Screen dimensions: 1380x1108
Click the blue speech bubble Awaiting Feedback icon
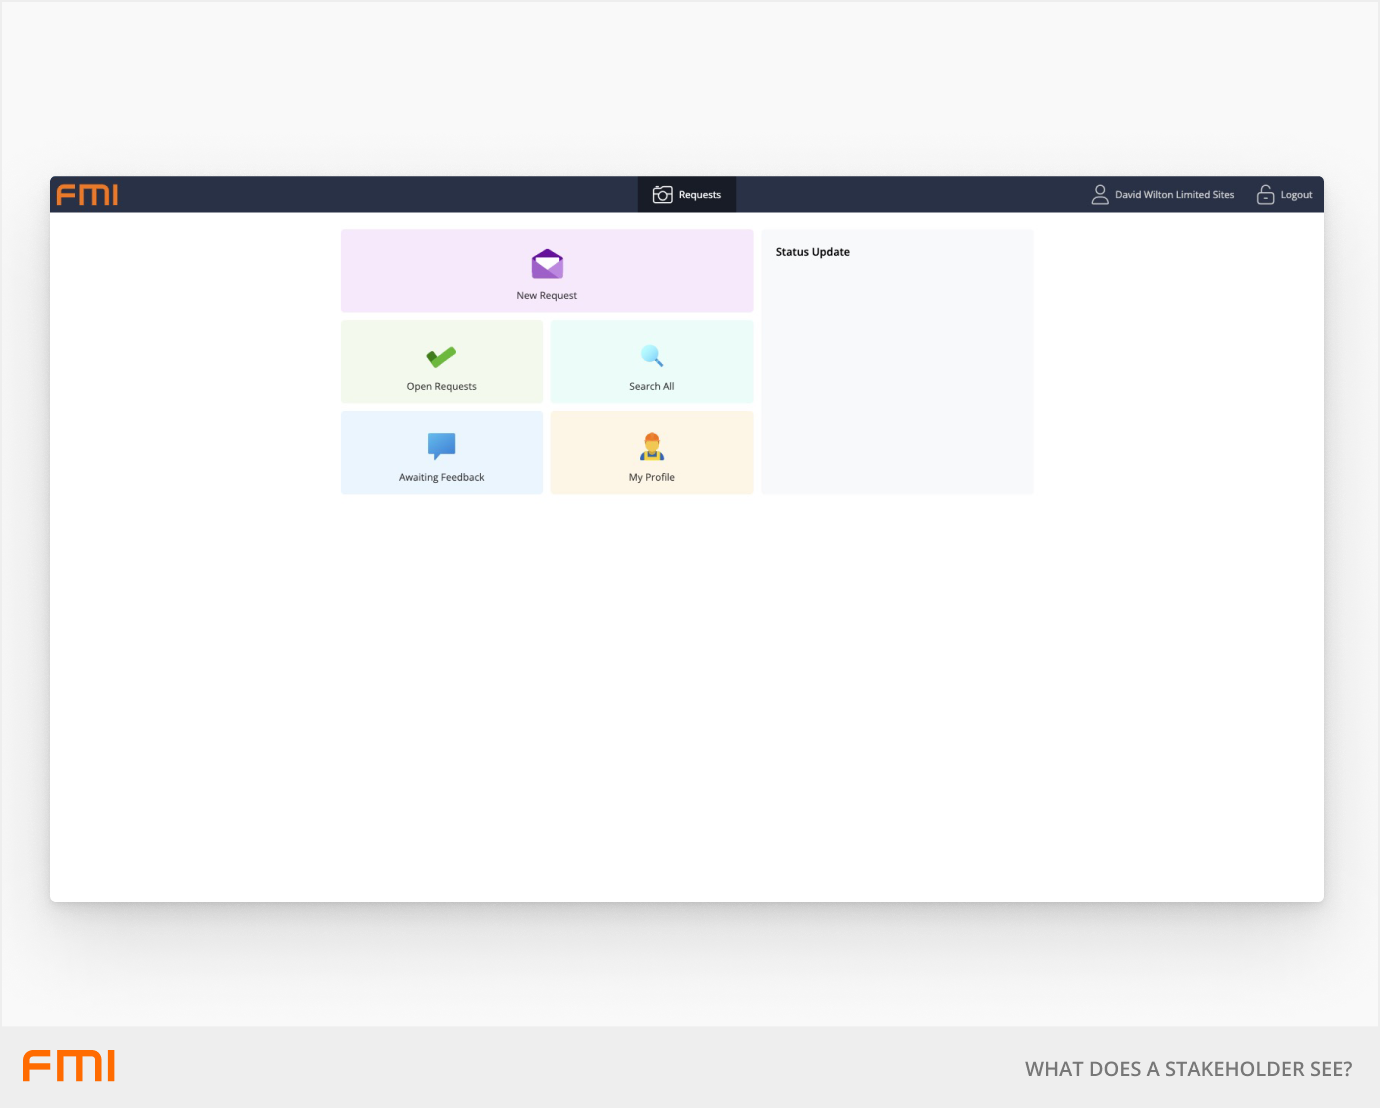pyautogui.click(x=441, y=446)
